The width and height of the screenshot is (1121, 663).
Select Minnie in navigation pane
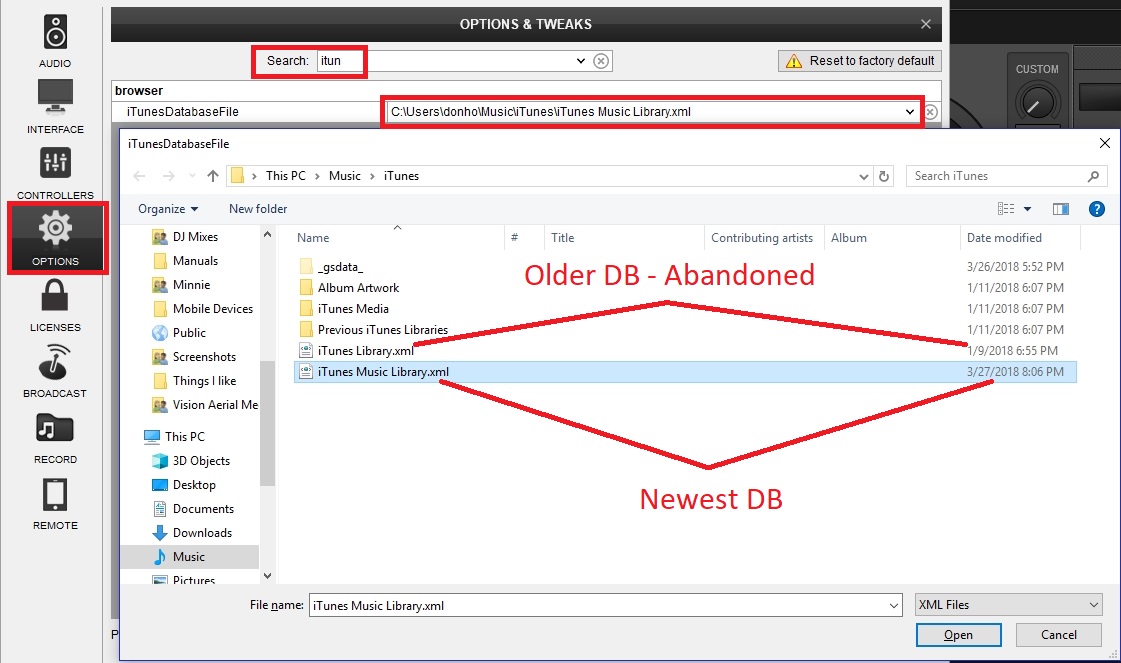tap(191, 285)
